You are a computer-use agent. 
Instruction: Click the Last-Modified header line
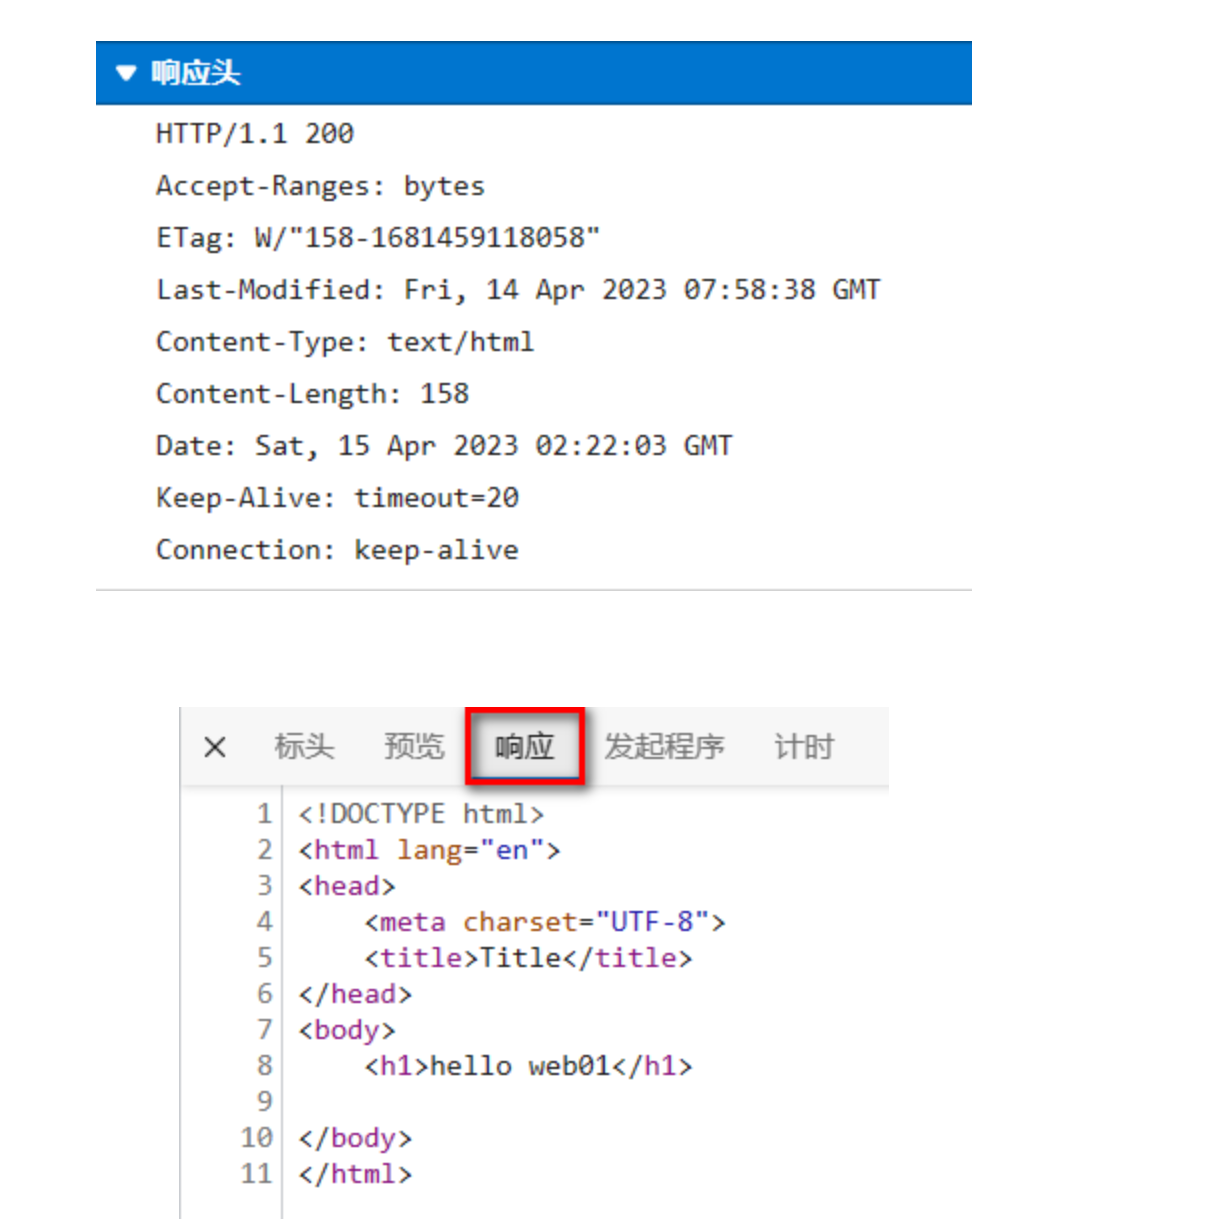(518, 290)
